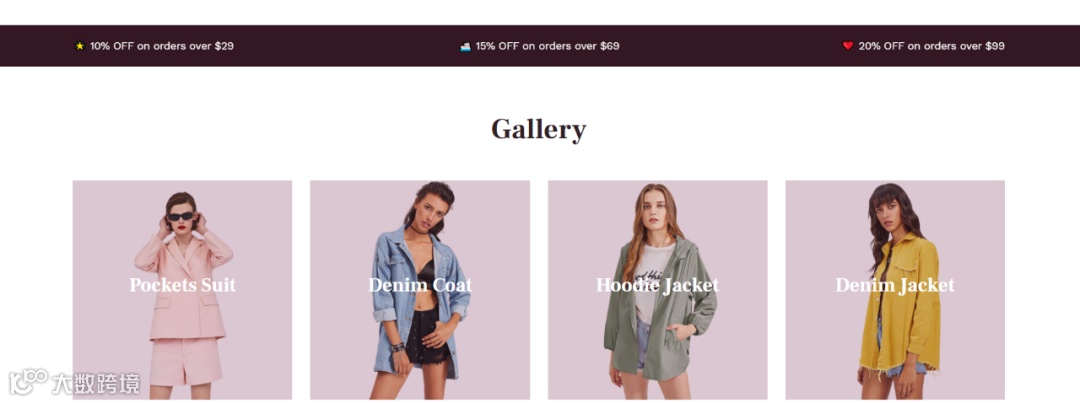Click the watermark logo icon at bottom left
Viewport: 1080px width, 403px height.
[28, 382]
